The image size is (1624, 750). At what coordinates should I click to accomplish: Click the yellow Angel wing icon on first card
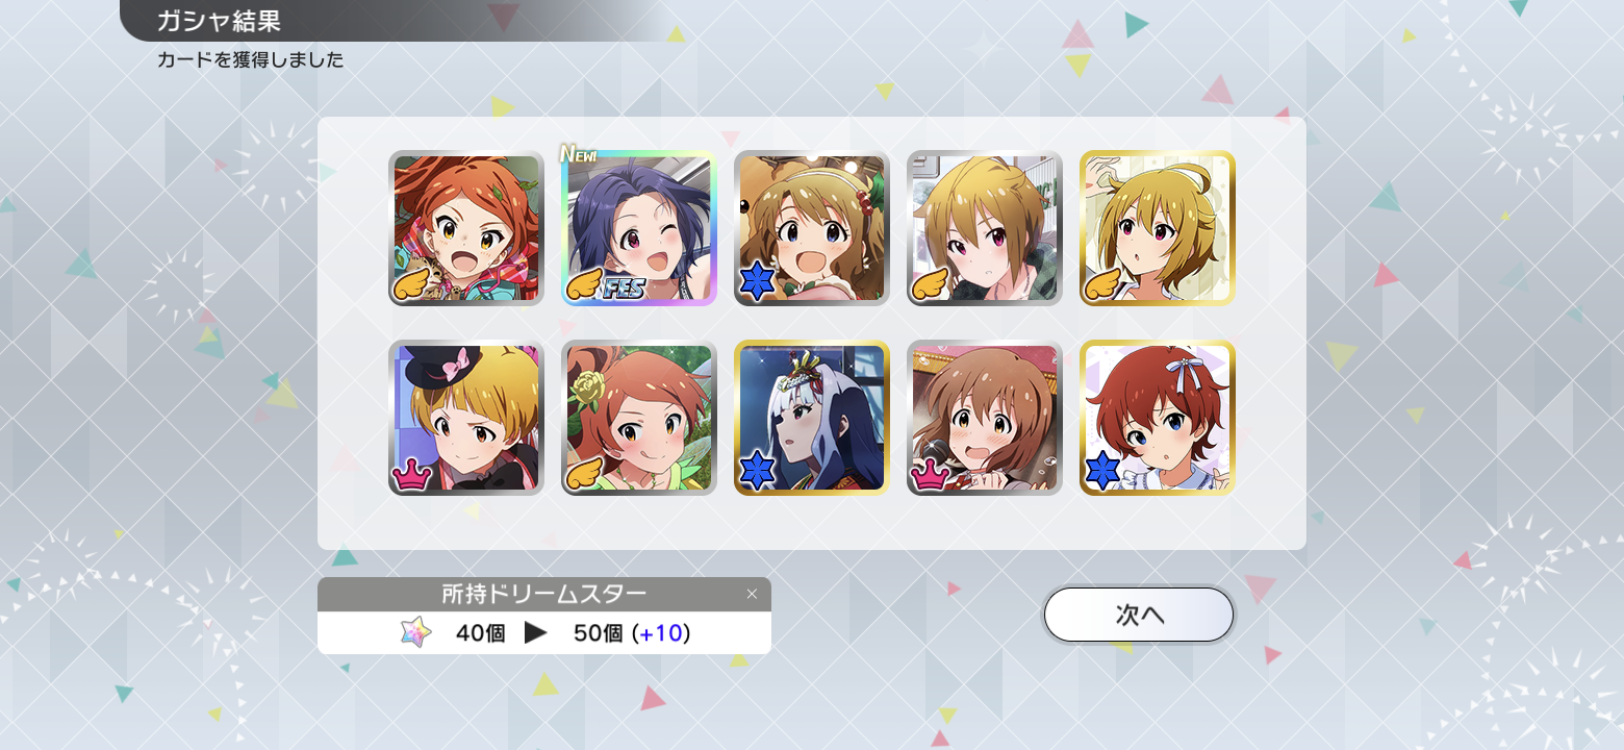pyautogui.click(x=411, y=284)
